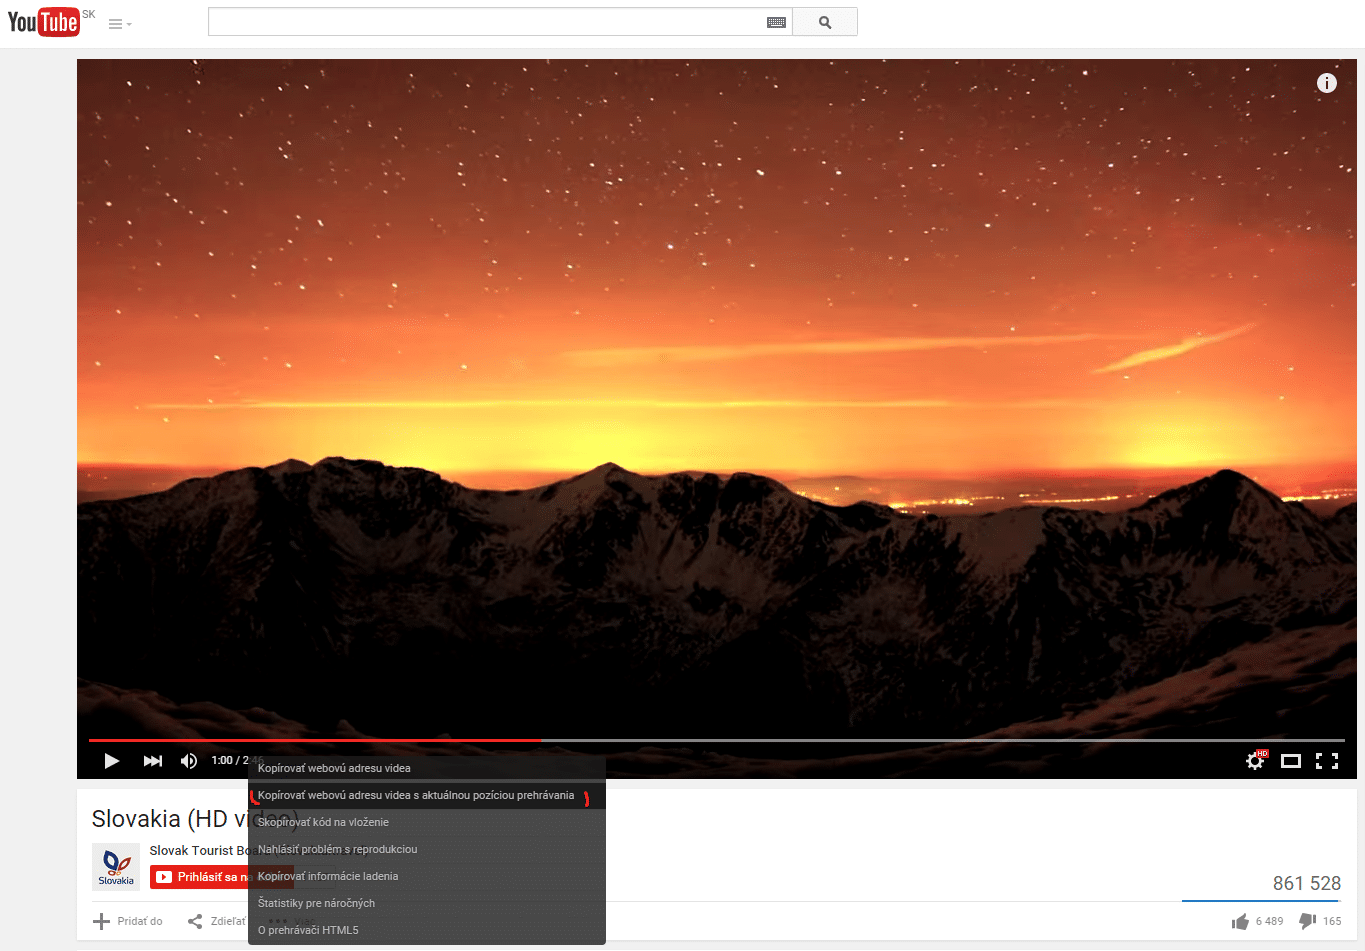The height and width of the screenshot is (951, 1365).
Task: Choose Nahlásiť problém s reprodukciou
Action: pos(427,849)
